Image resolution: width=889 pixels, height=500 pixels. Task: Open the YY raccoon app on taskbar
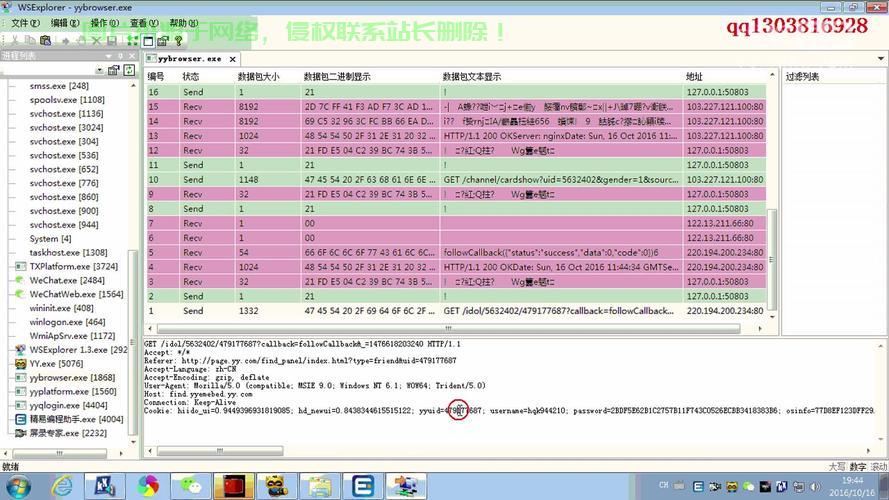[x=277, y=486]
